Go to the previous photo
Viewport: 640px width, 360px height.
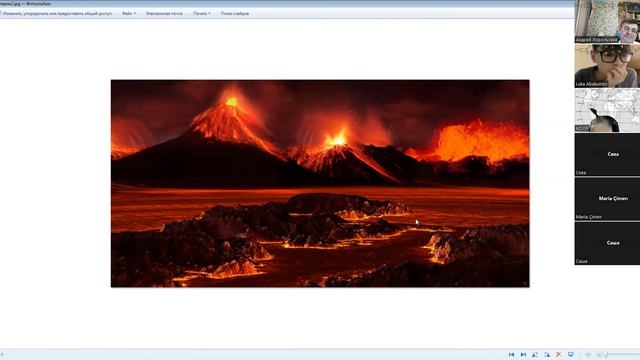point(511,355)
